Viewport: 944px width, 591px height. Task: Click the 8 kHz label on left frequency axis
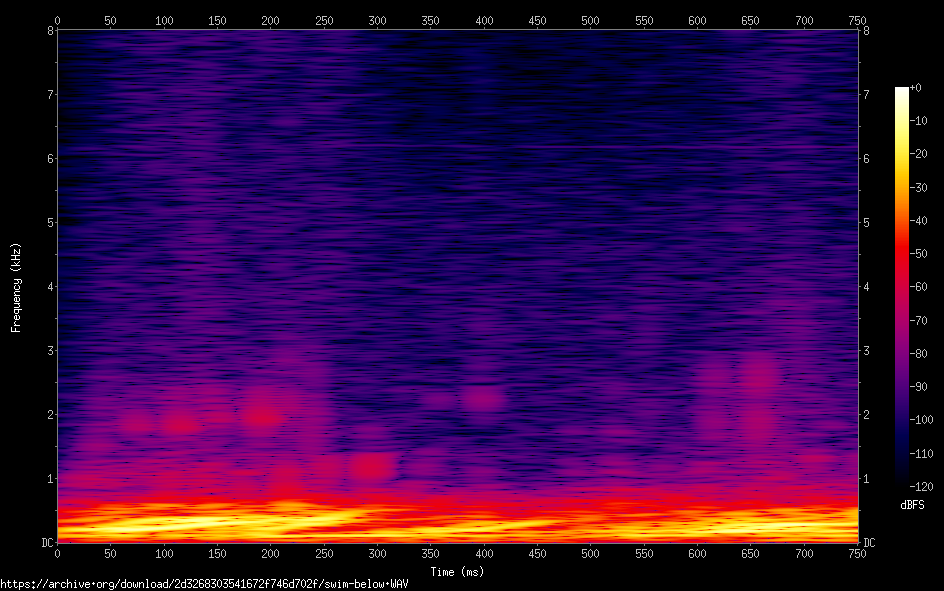click(x=47, y=30)
